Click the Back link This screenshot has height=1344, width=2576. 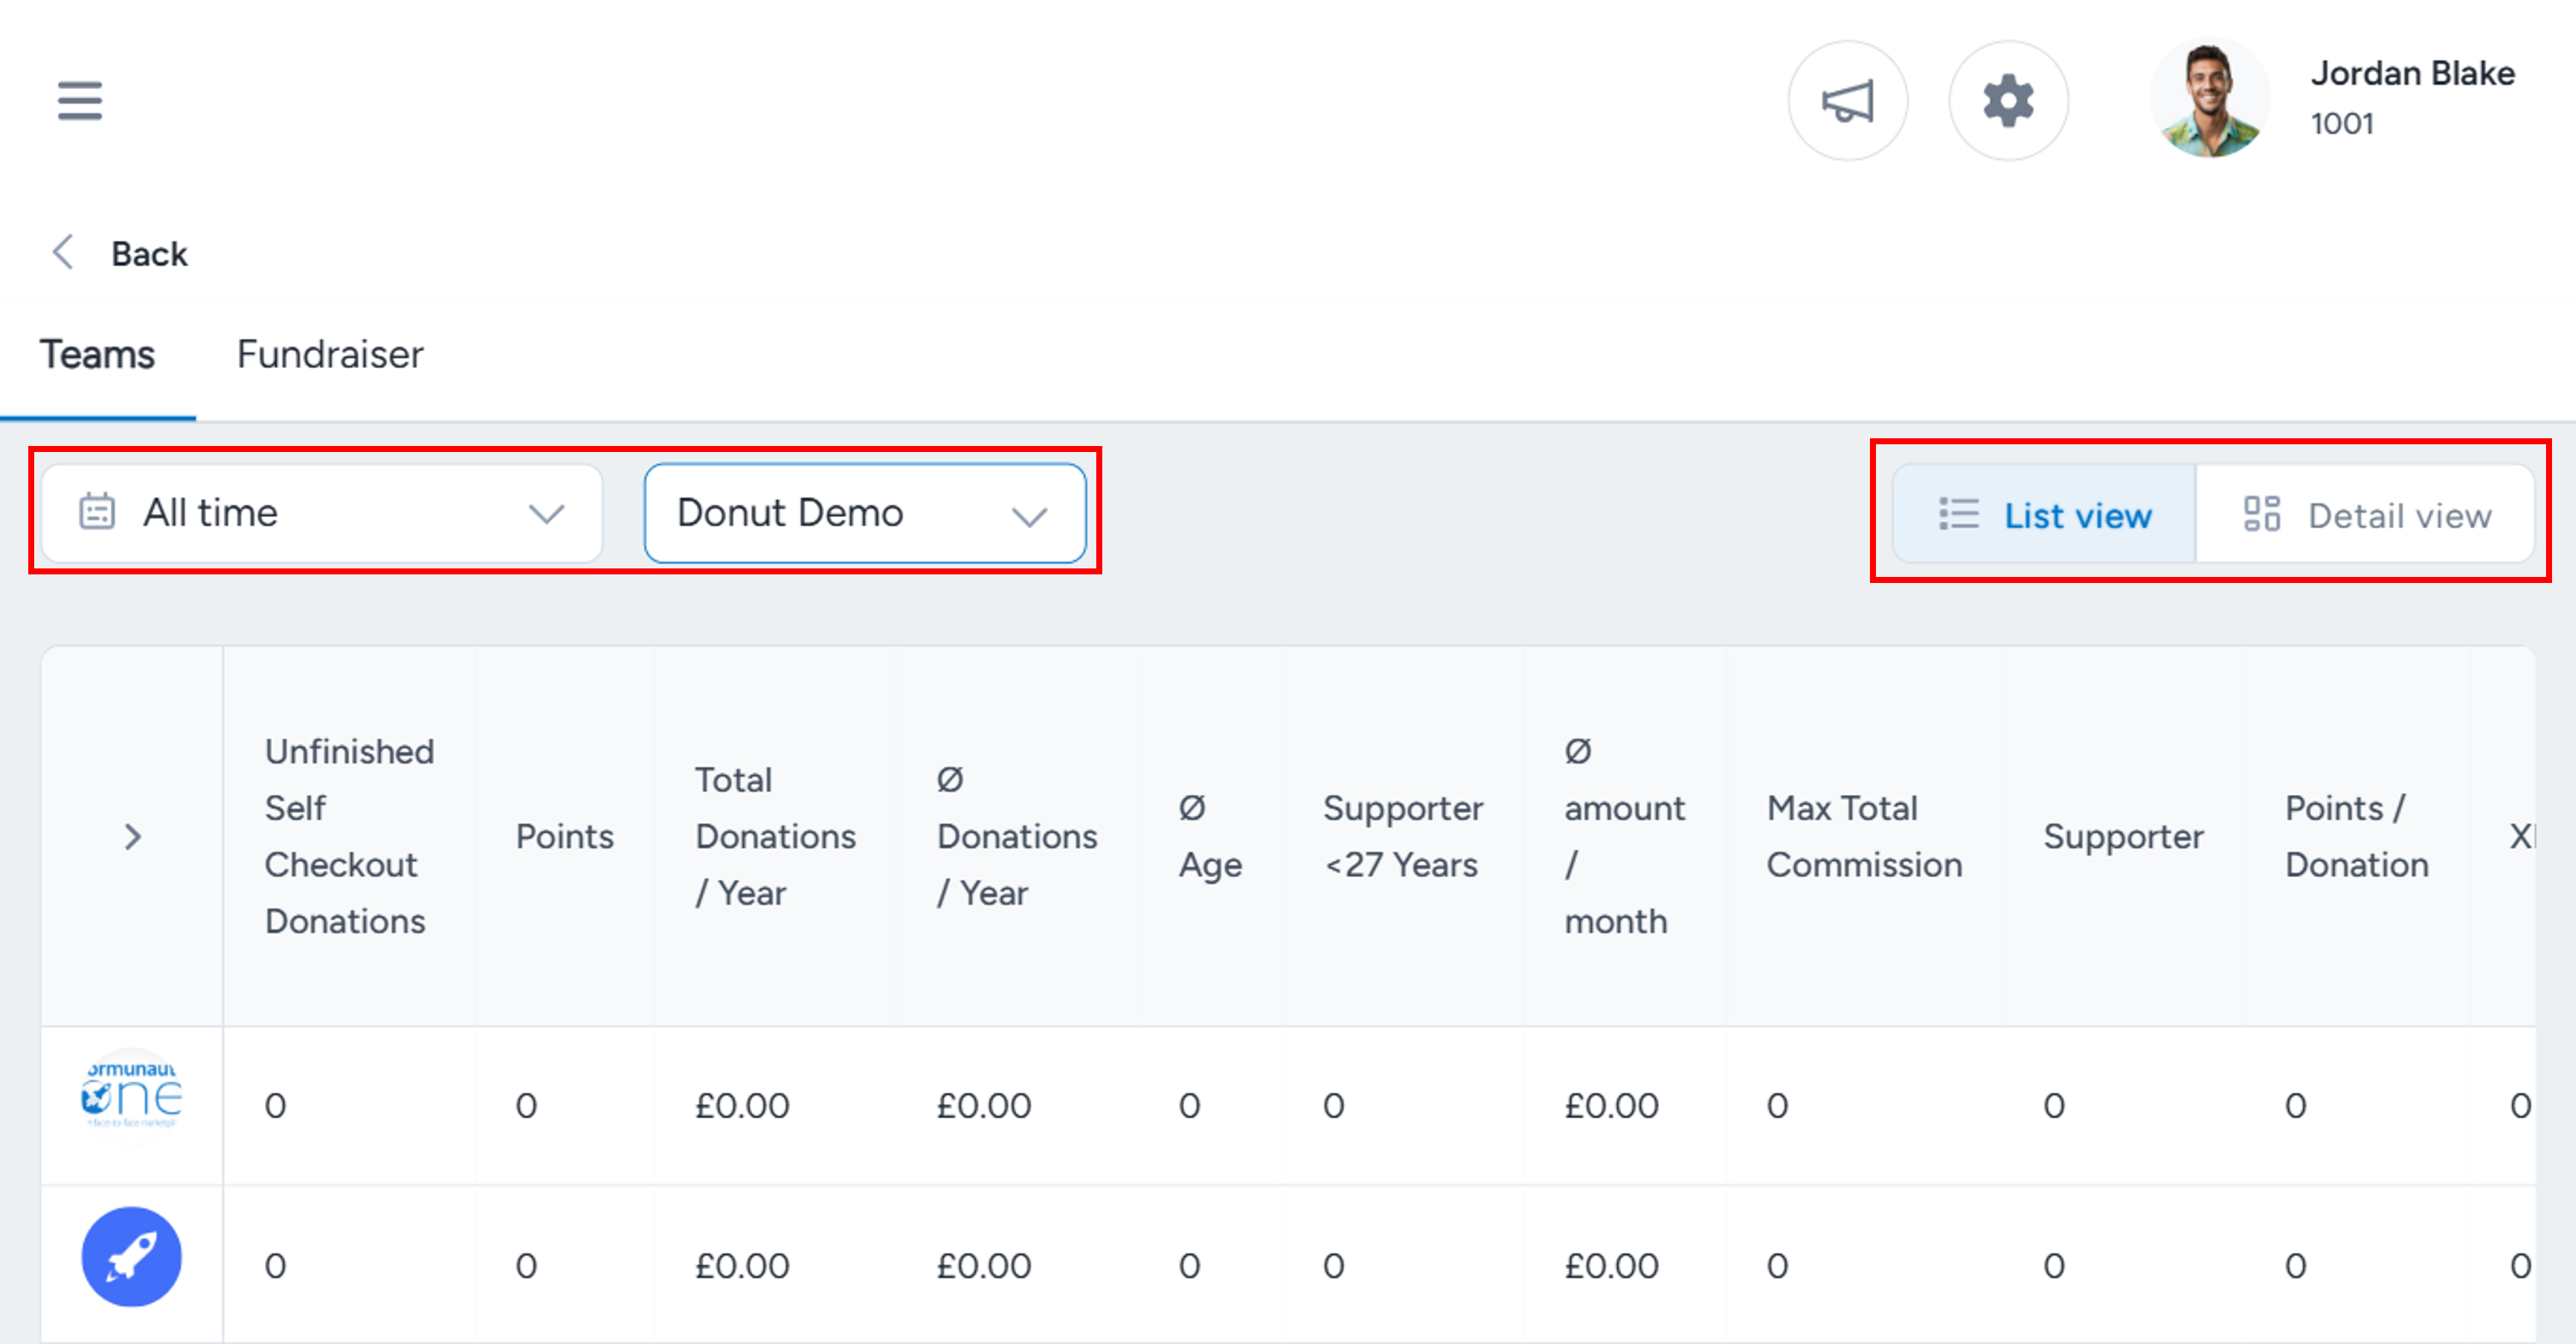point(149,253)
